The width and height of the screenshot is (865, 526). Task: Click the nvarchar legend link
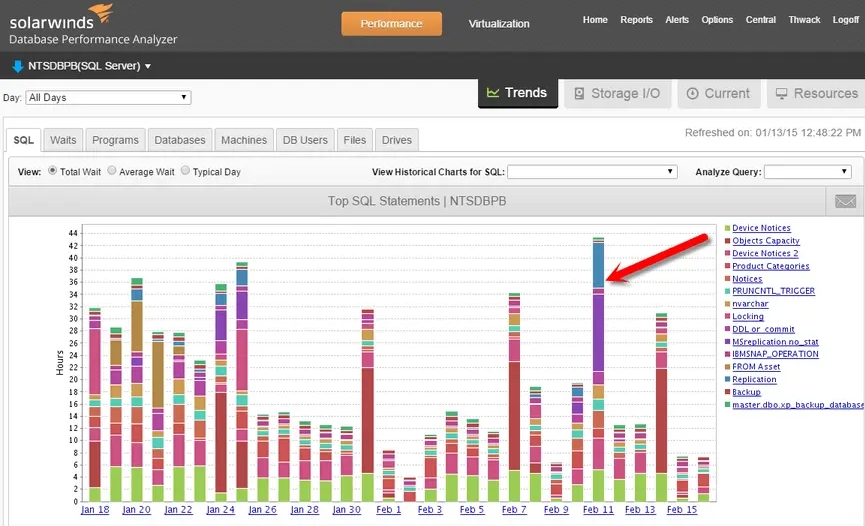[750, 304]
